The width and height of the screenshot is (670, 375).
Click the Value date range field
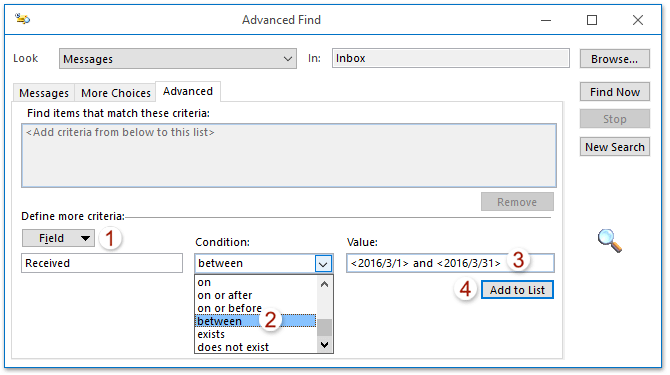click(450, 263)
